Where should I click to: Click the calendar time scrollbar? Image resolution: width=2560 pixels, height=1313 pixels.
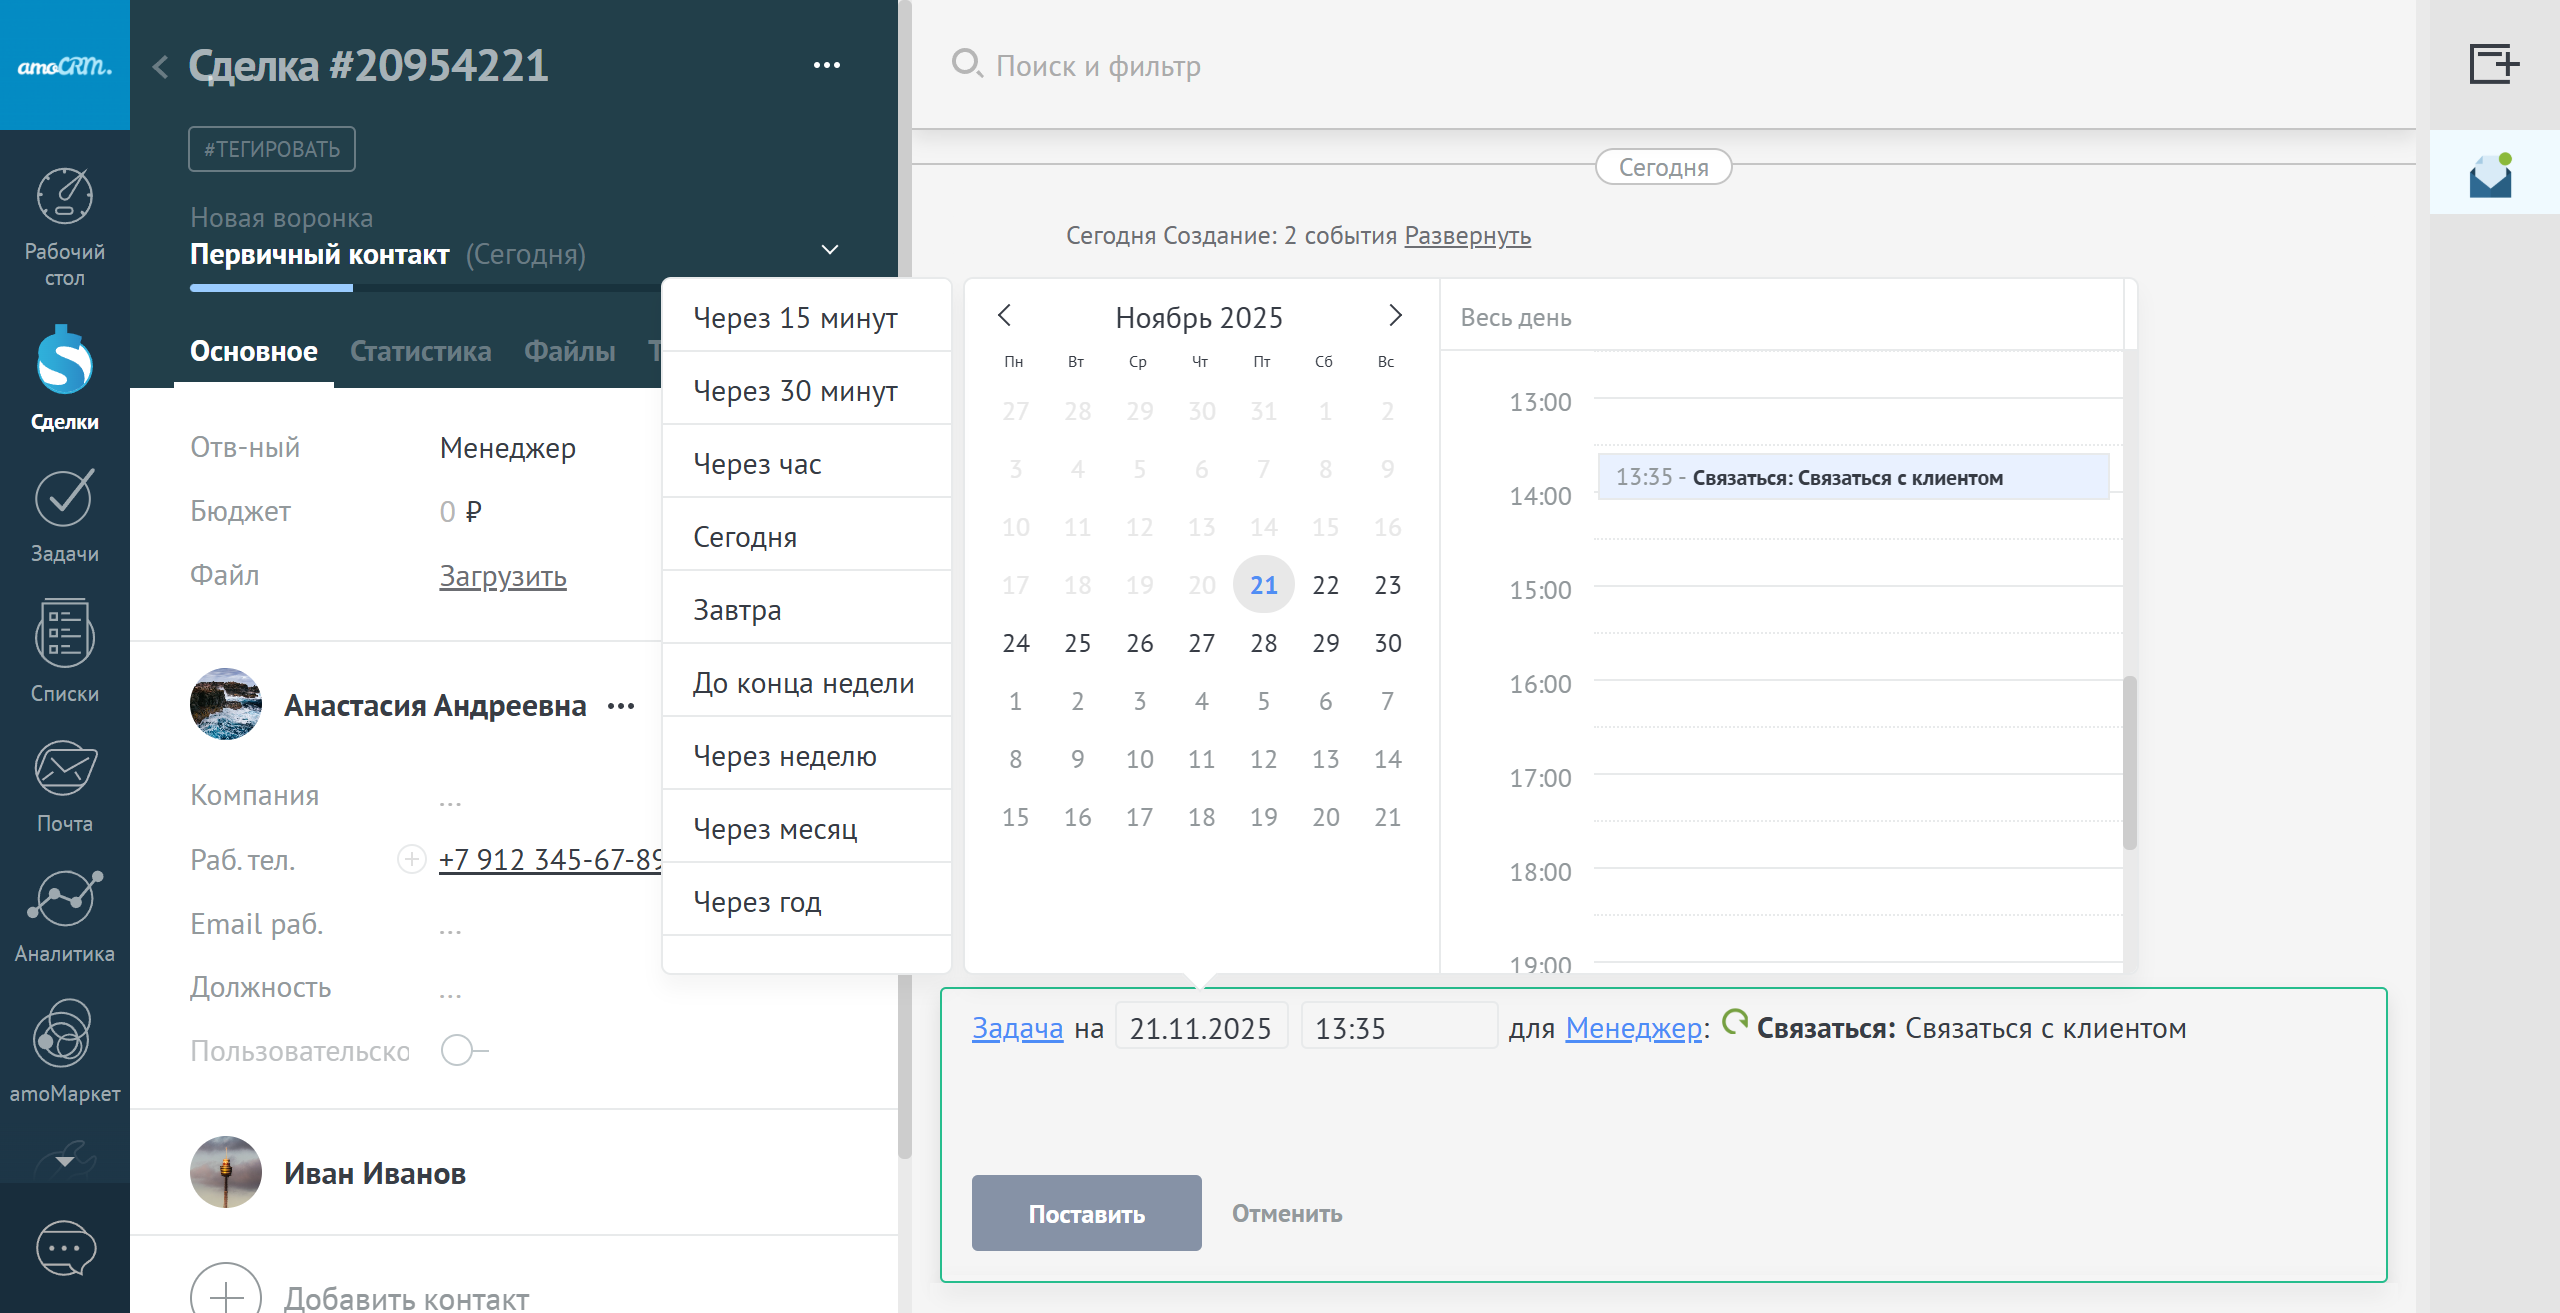pos(2130,762)
